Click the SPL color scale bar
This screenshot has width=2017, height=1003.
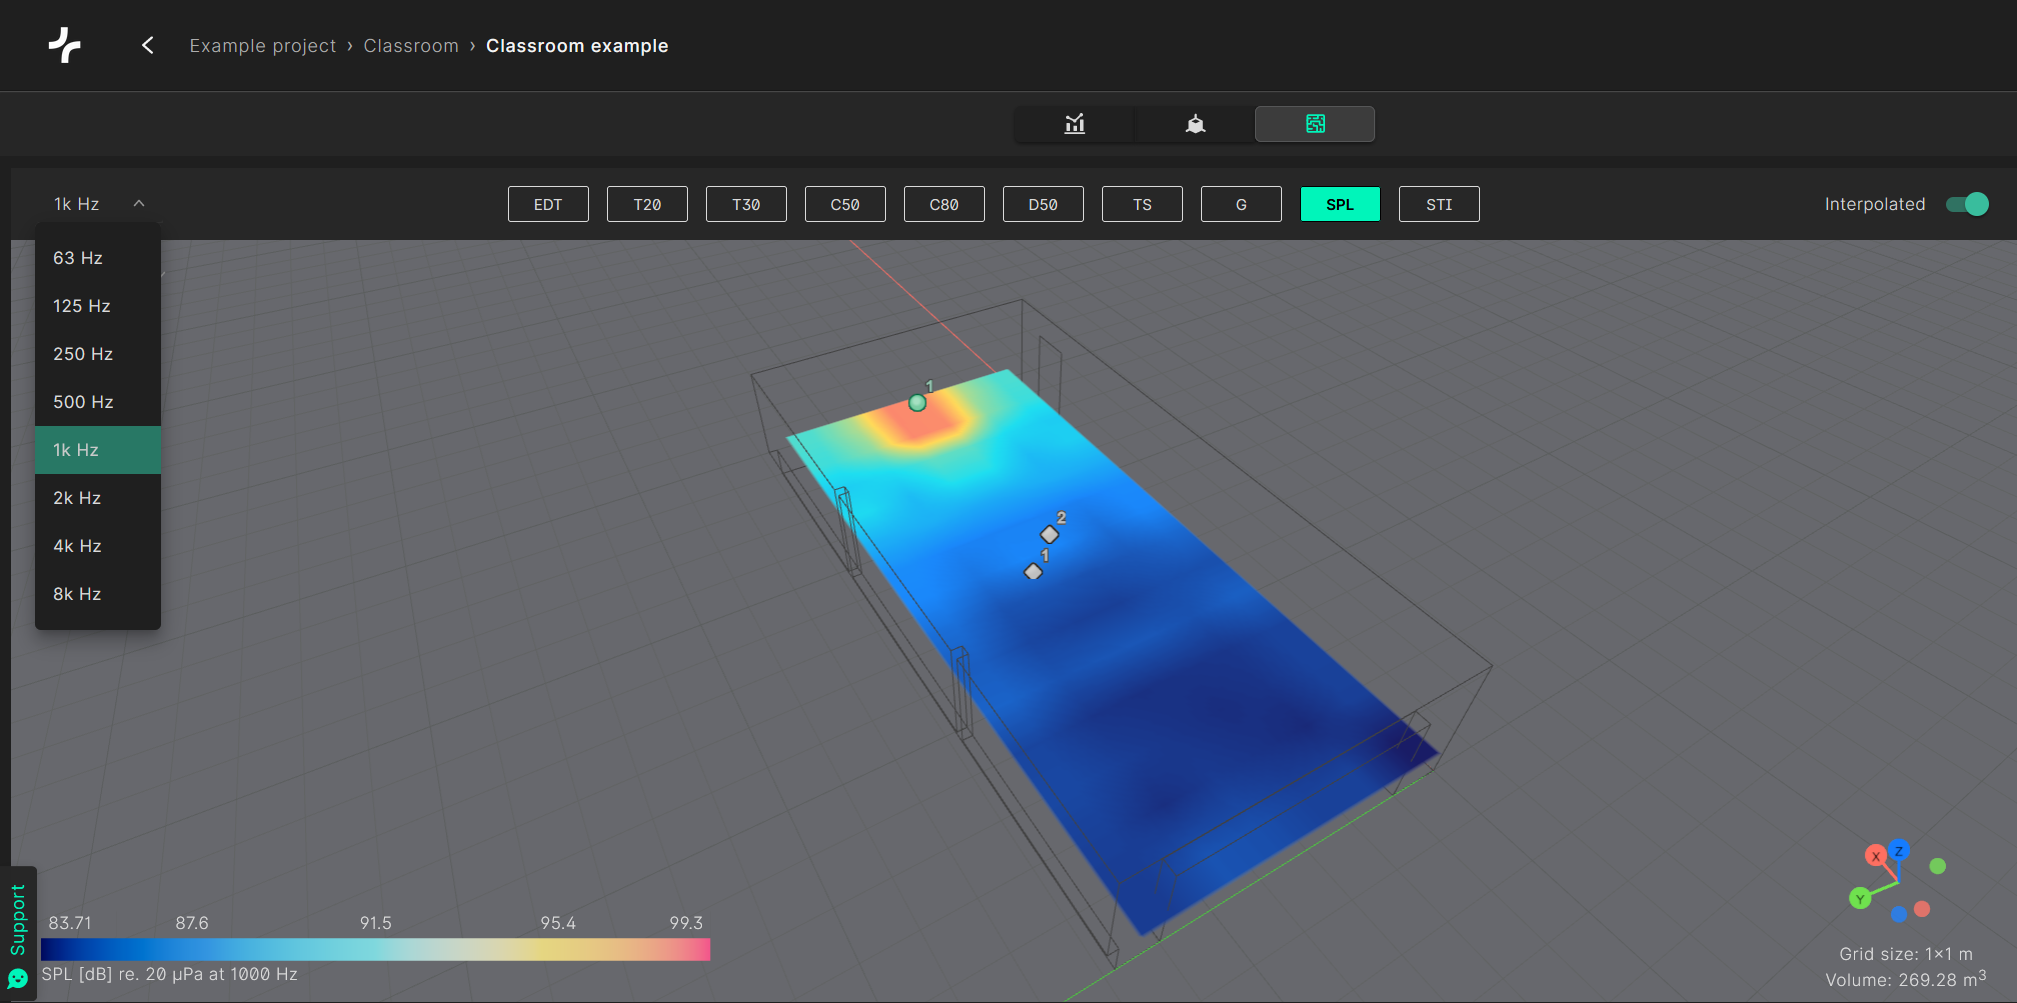[376, 949]
